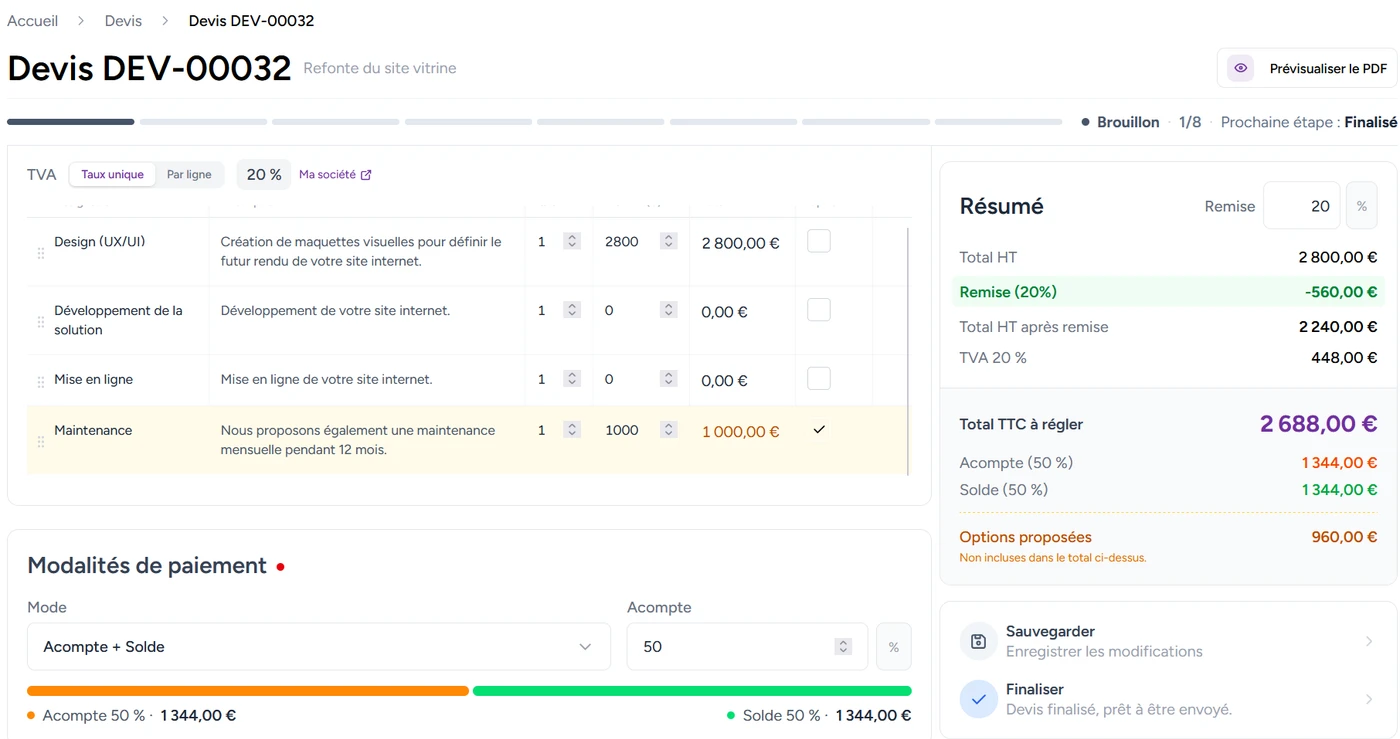Select the Taux unique TVA mode
This screenshot has width=1400, height=739.
[x=113, y=175]
